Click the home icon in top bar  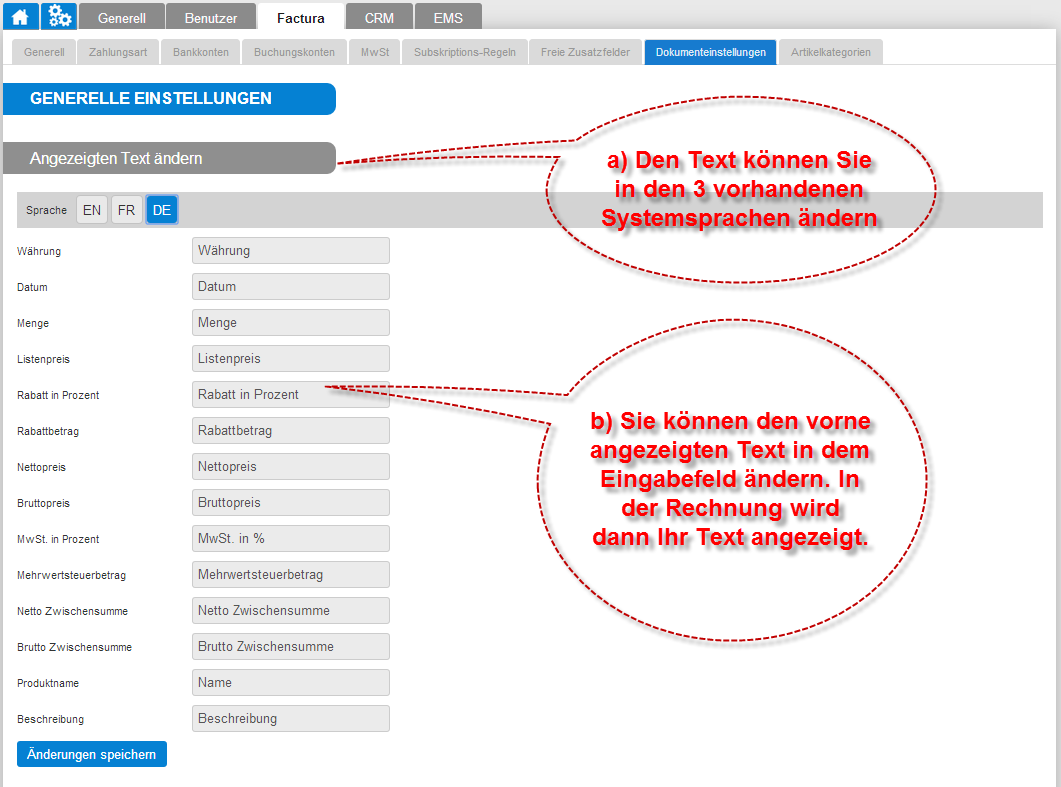coord(20,16)
